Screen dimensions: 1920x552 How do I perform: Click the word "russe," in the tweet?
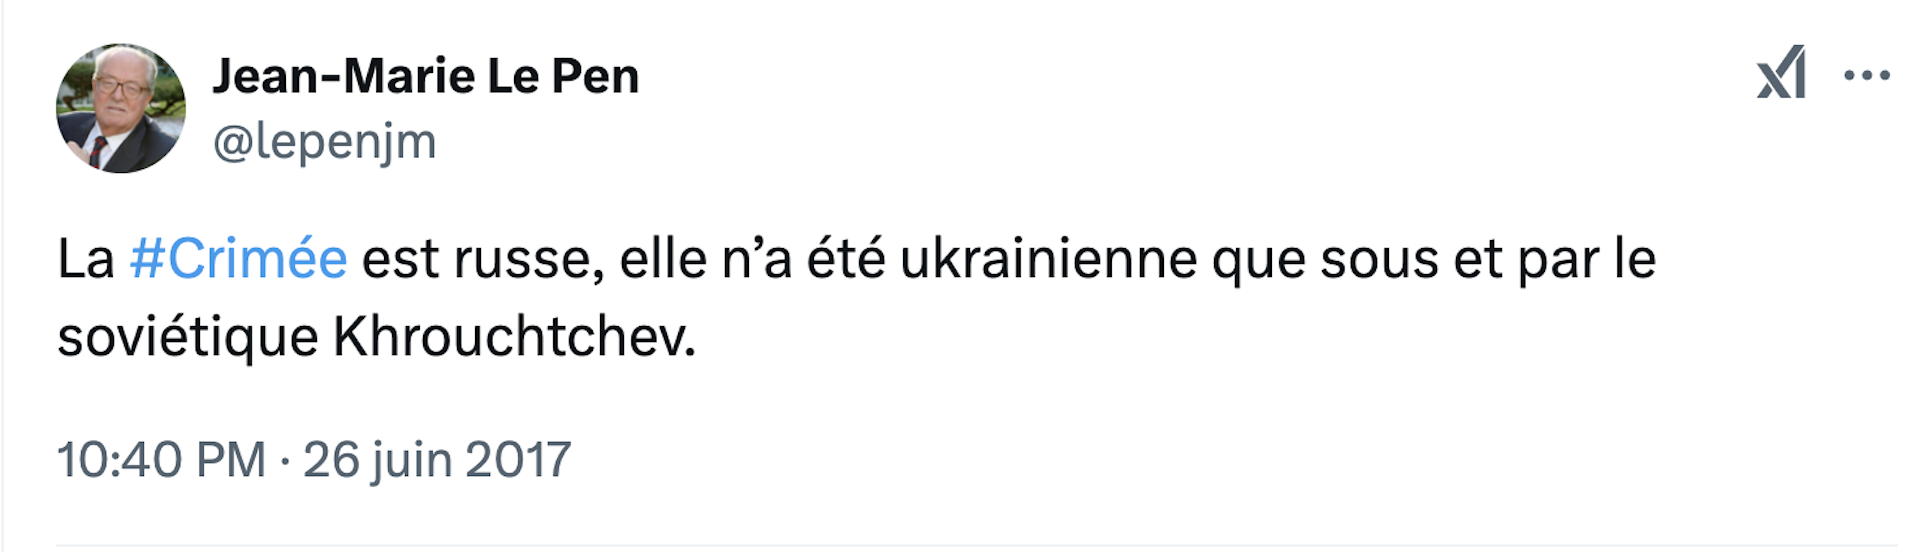pyautogui.click(x=529, y=259)
